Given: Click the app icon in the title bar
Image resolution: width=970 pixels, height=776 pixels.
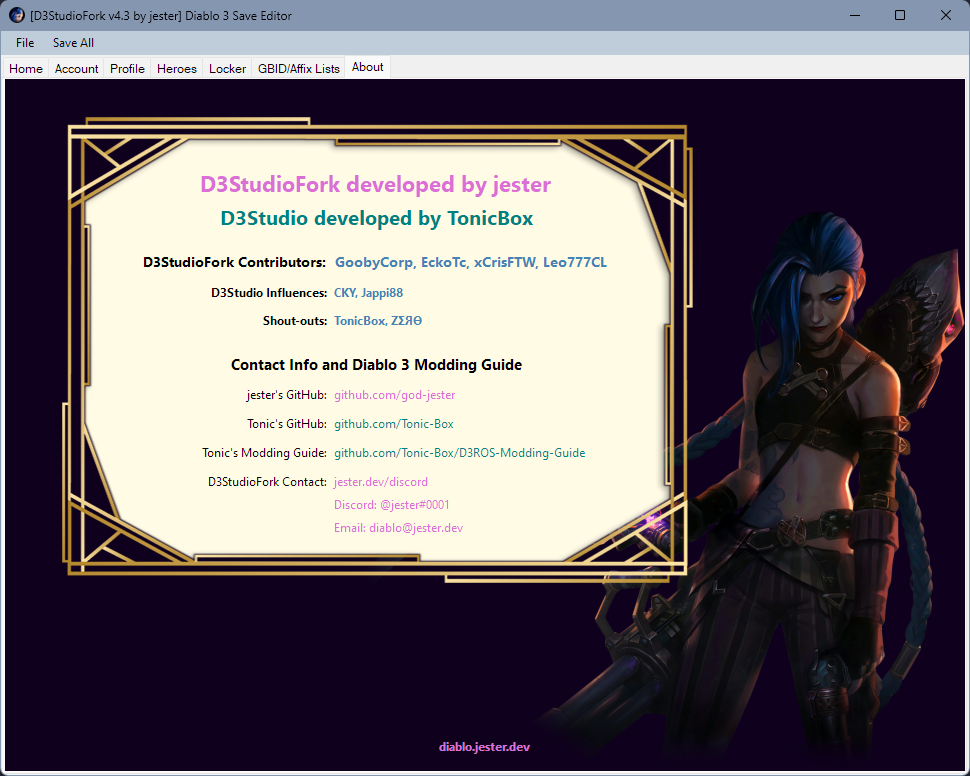Looking at the screenshot, I should 17,15.
